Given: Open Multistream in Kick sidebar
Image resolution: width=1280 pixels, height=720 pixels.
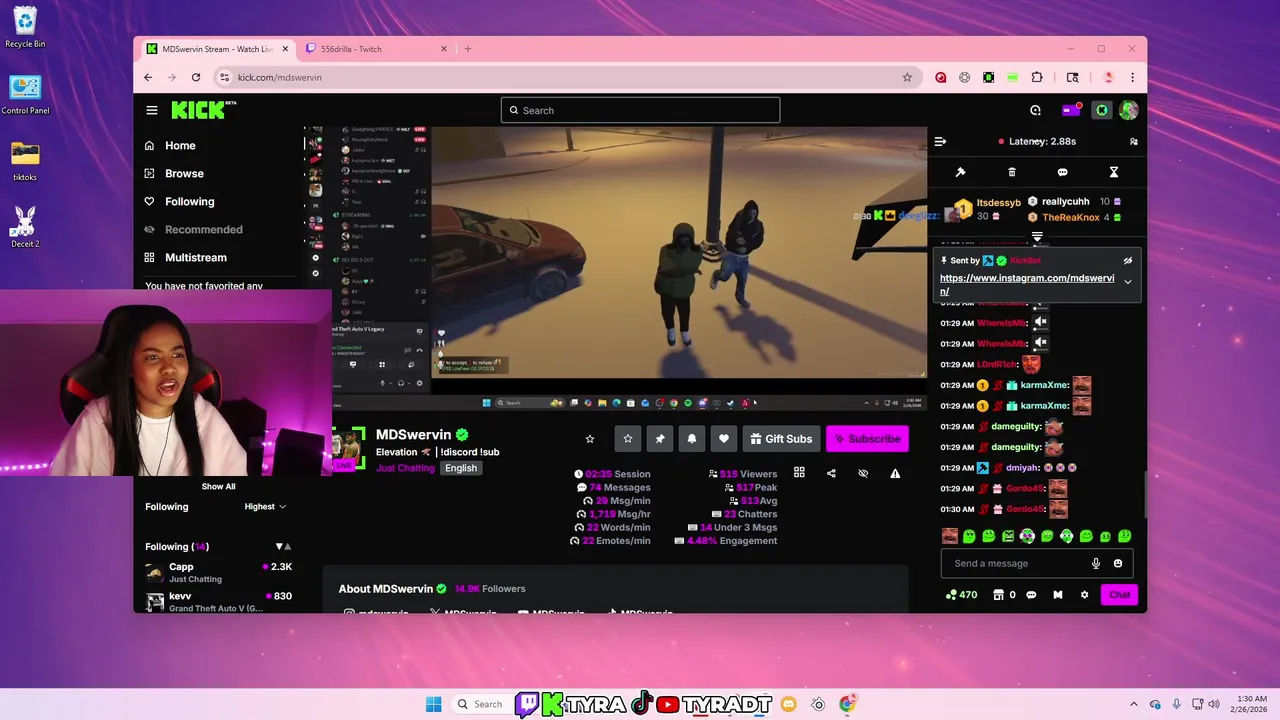Looking at the screenshot, I should (195, 257).
